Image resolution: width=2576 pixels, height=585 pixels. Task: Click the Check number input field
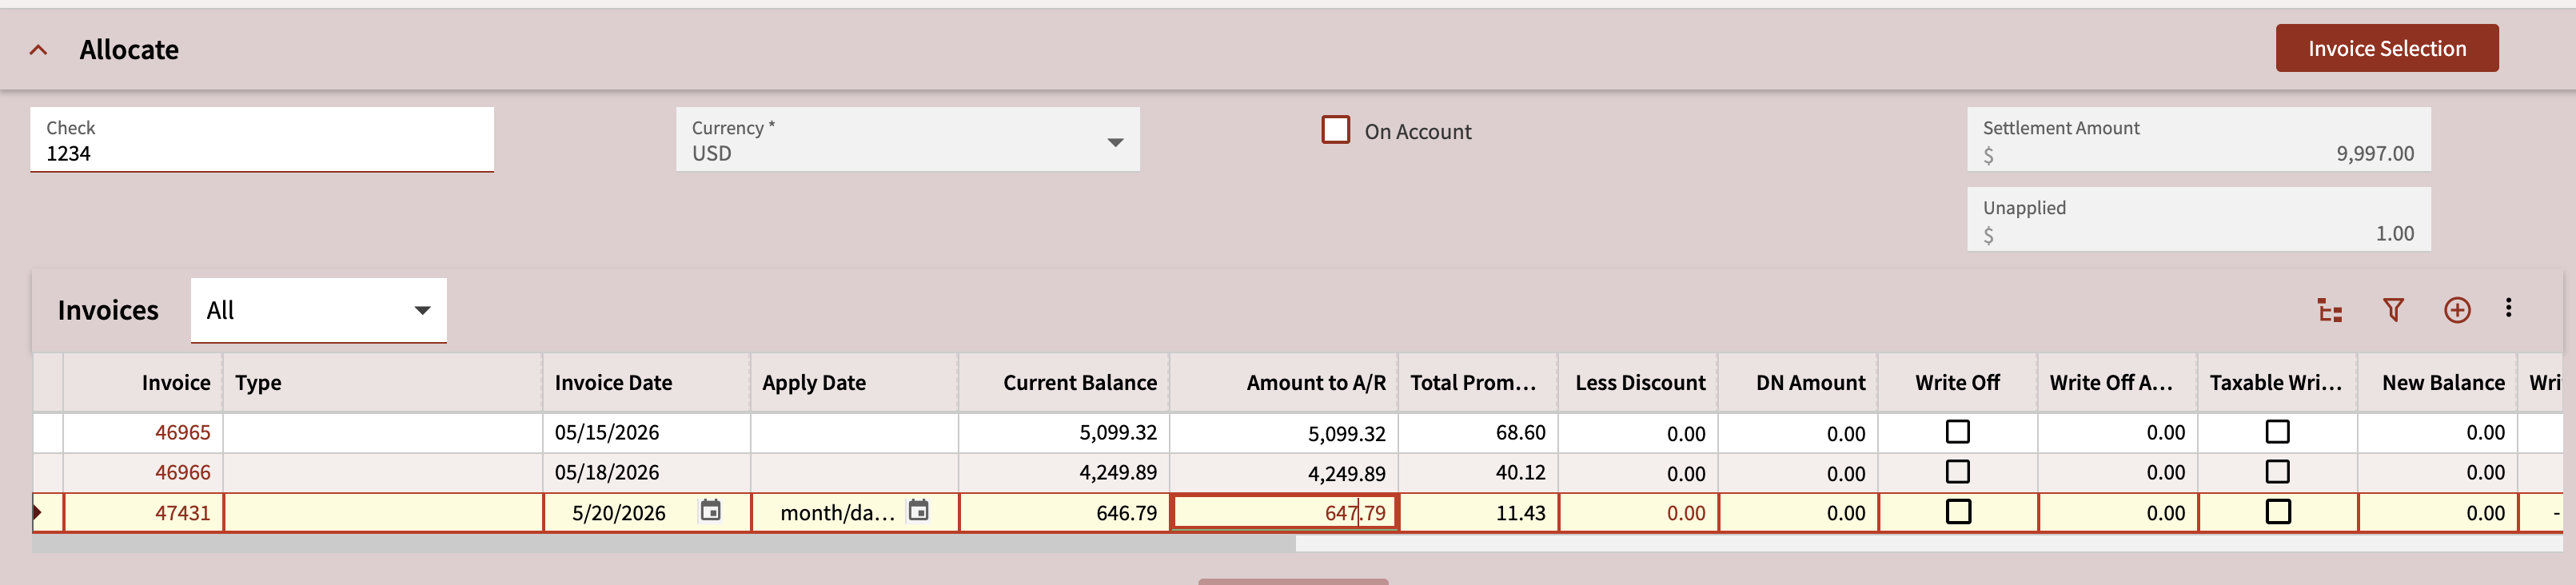pyautogui.click(x=262, y=140)
